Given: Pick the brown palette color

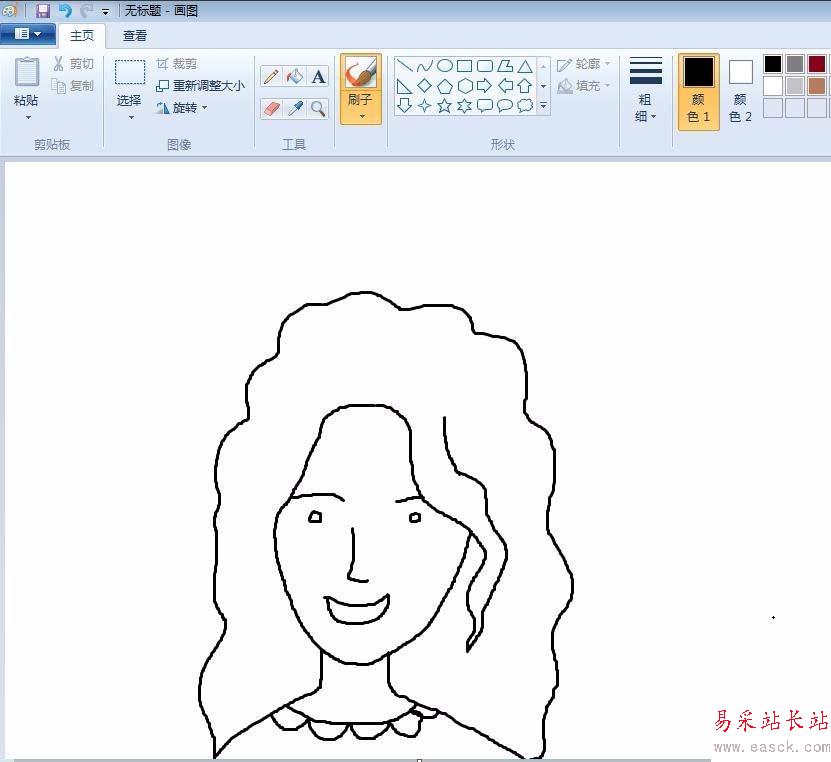Looking at the screenshot, I should point(817,86).
